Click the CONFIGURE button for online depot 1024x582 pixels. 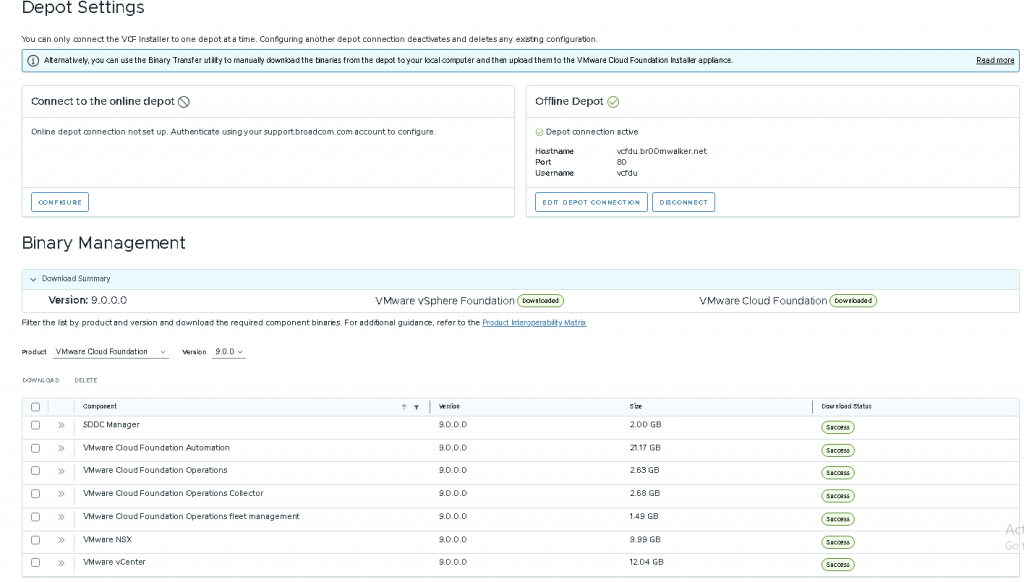tap(60, 202)
